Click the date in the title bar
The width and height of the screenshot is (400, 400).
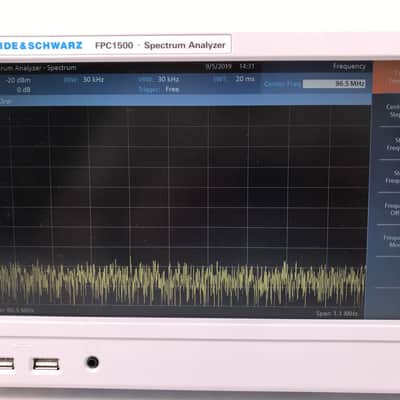[x=218, y=67]
